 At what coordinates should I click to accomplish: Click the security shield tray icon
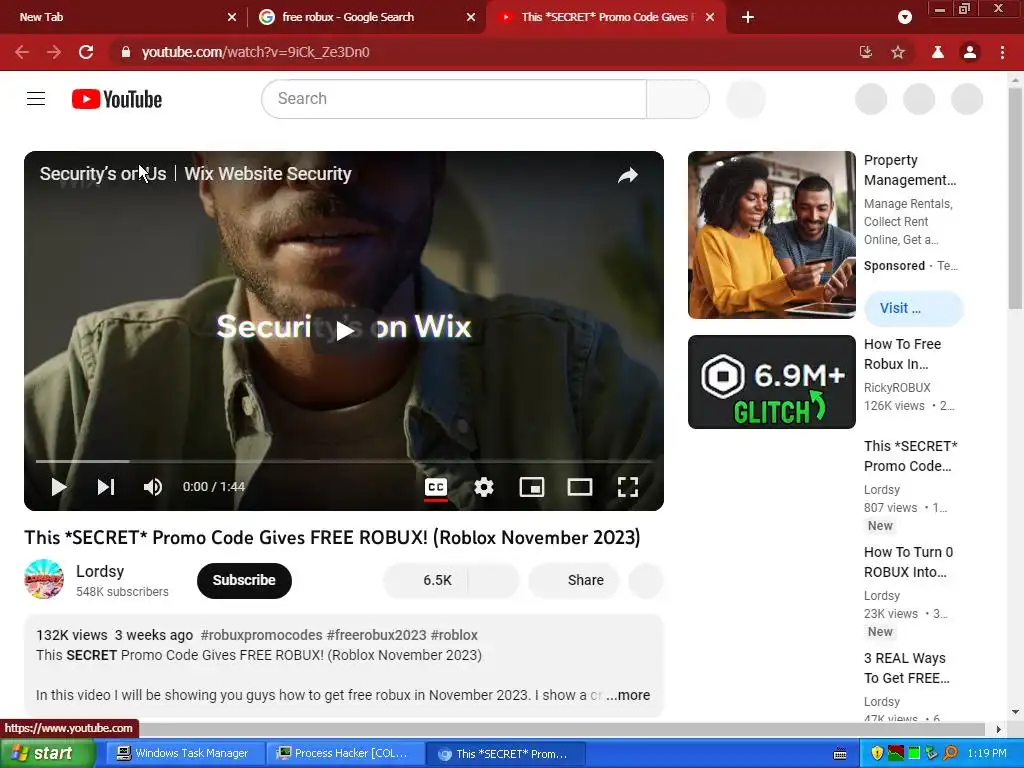coord(877,753)
